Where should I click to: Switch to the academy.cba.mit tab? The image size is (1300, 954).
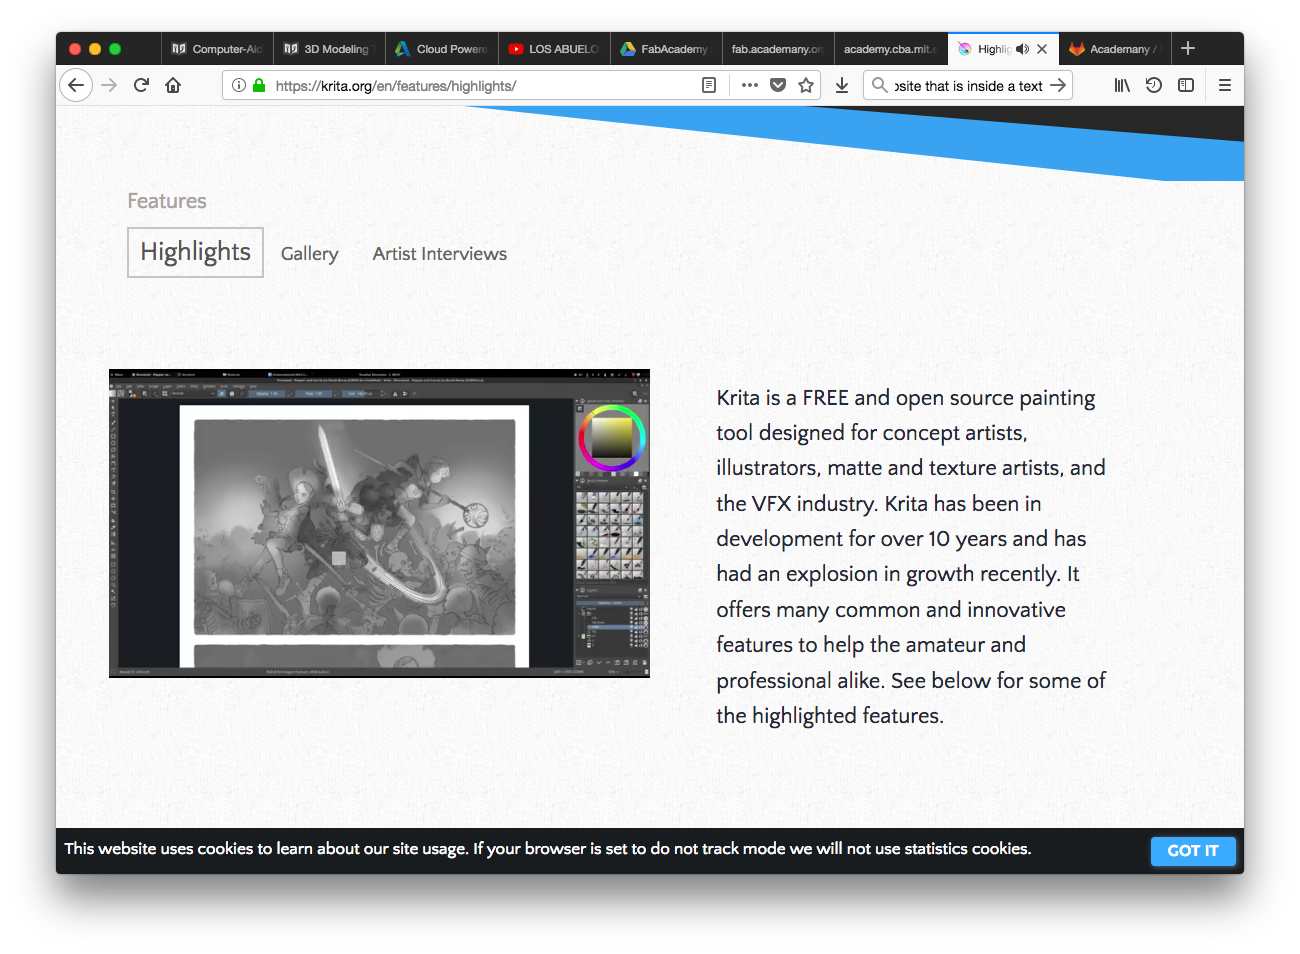(890, 49)
